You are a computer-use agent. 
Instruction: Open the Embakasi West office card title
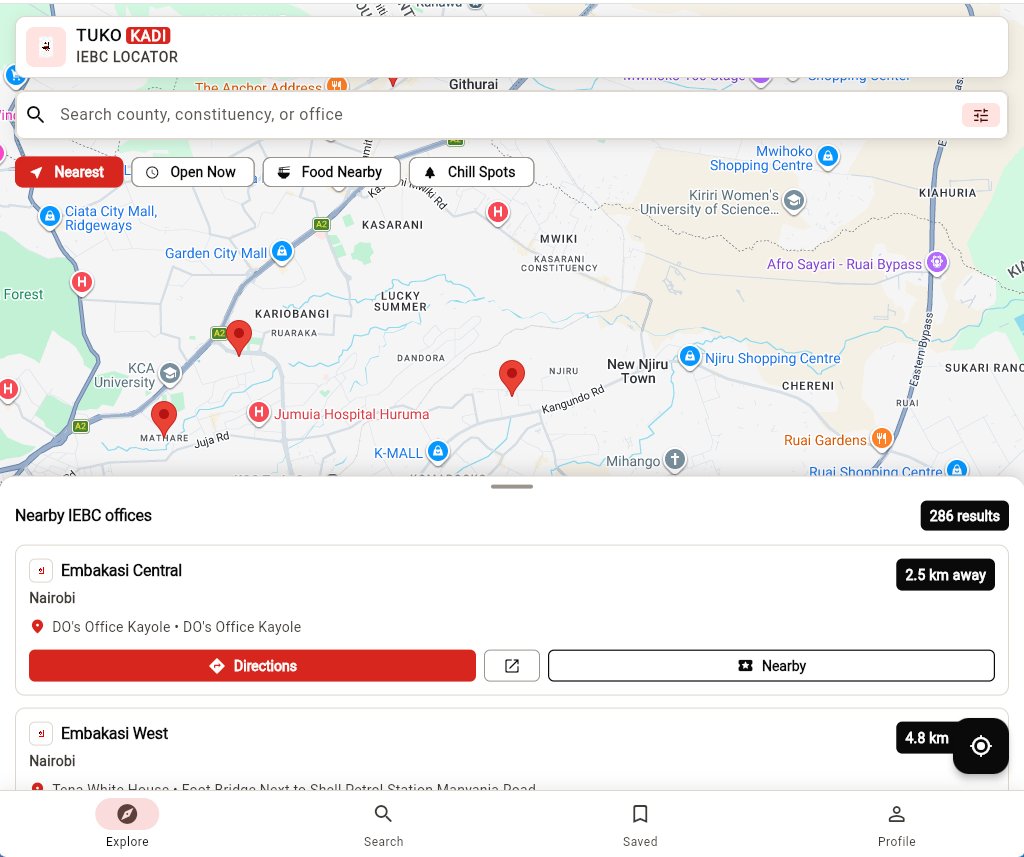114,734
